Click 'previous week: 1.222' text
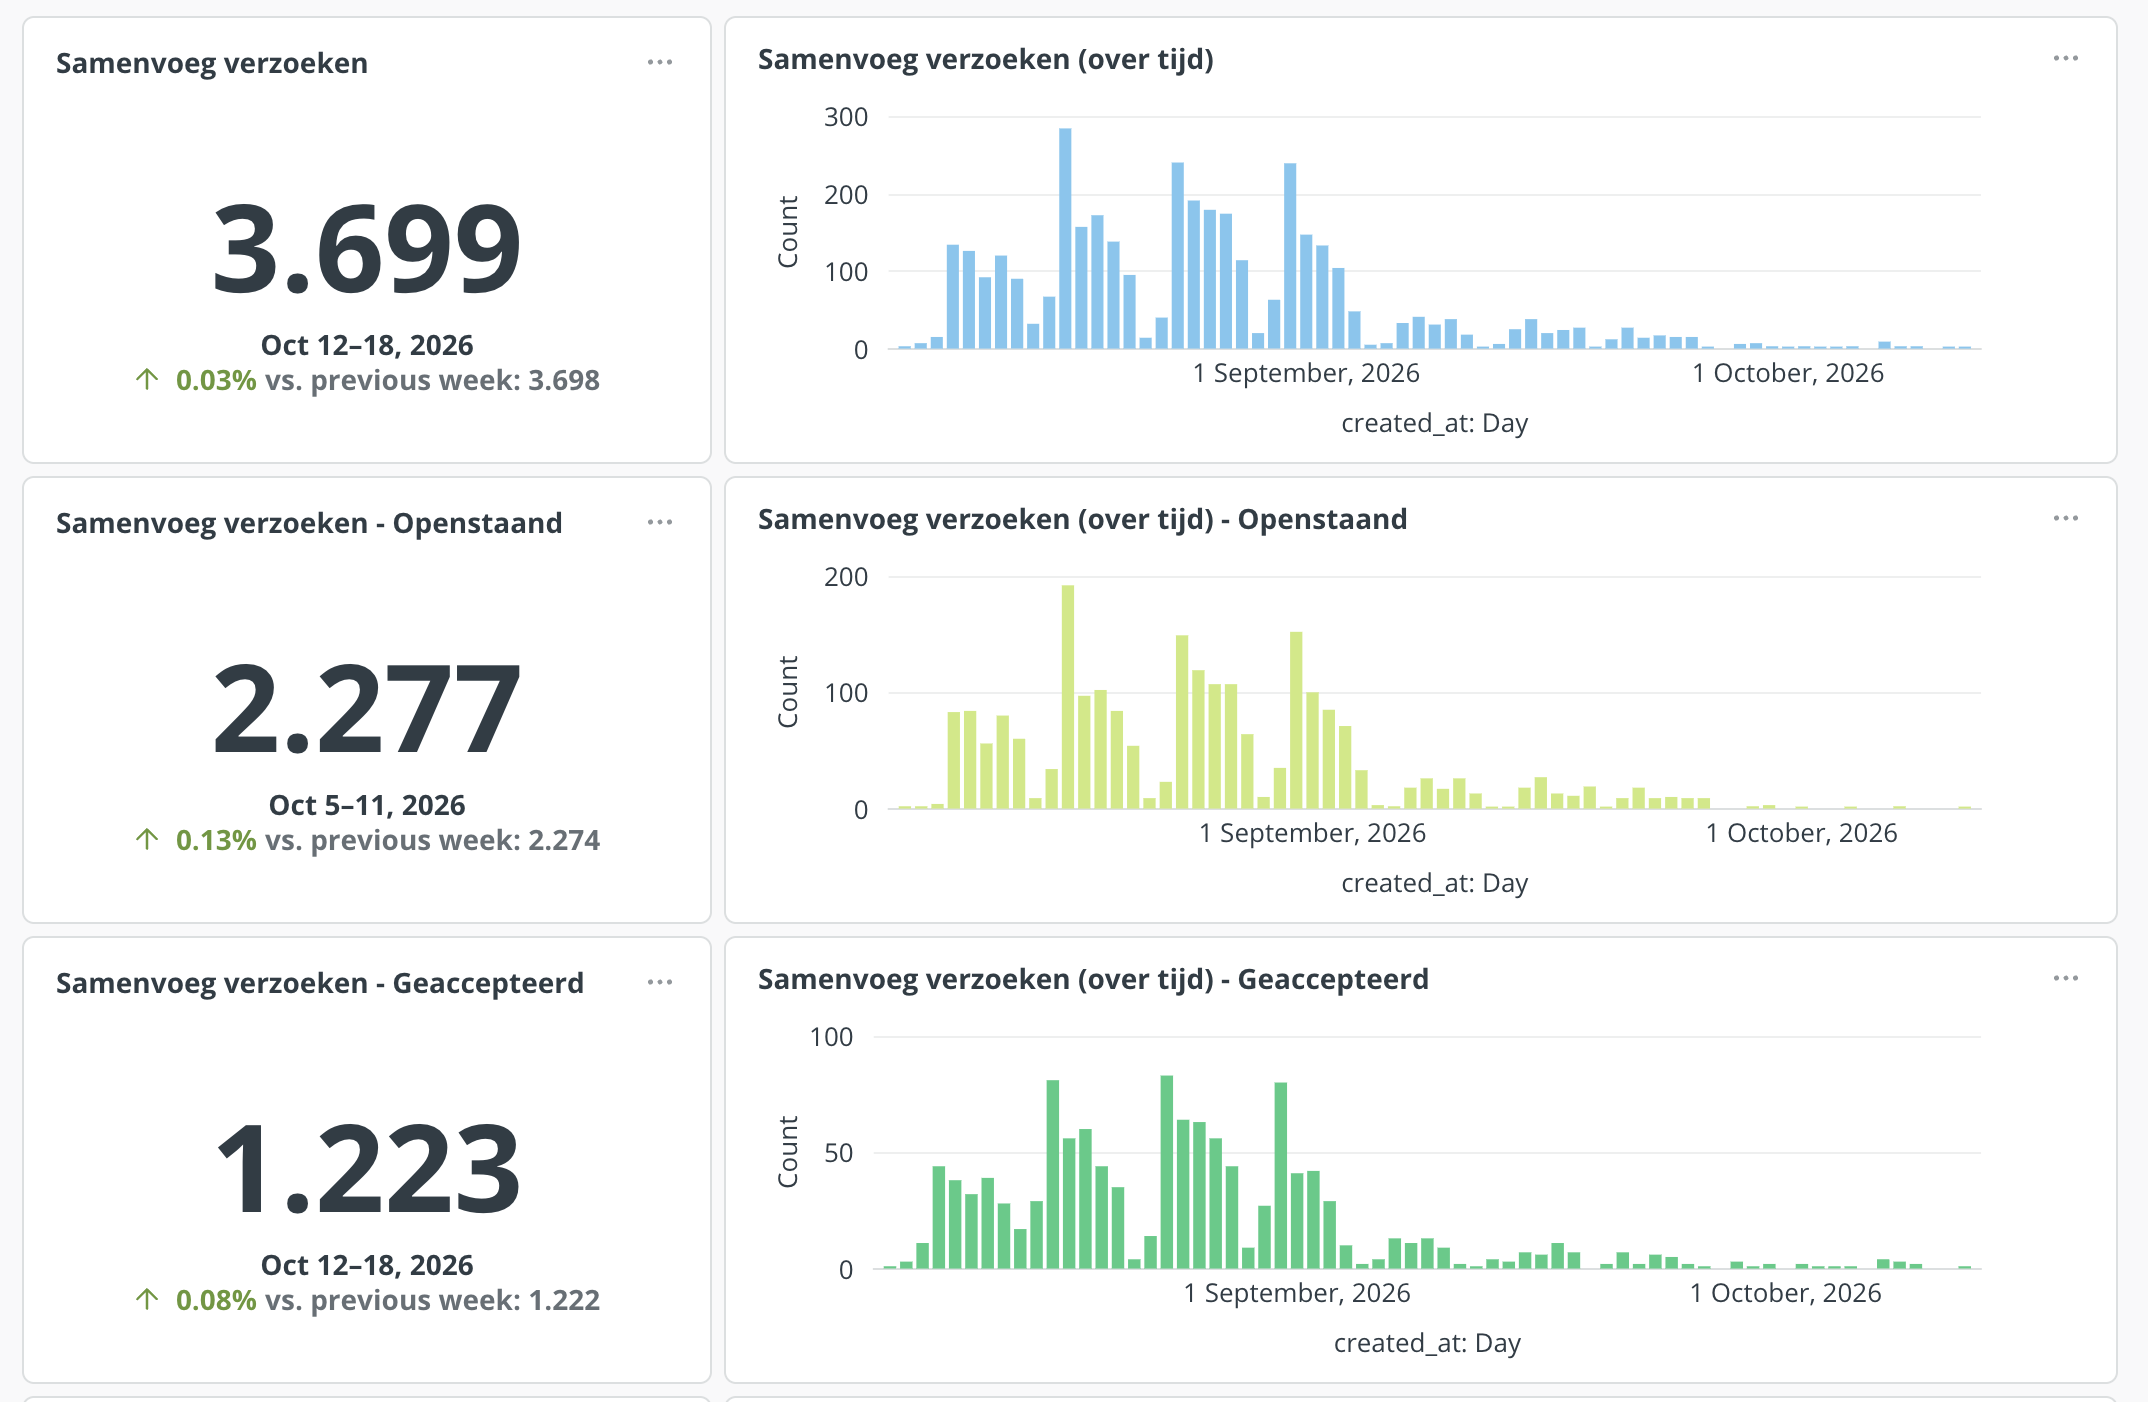The image size is (2148, 1402). click(455, 1300)
